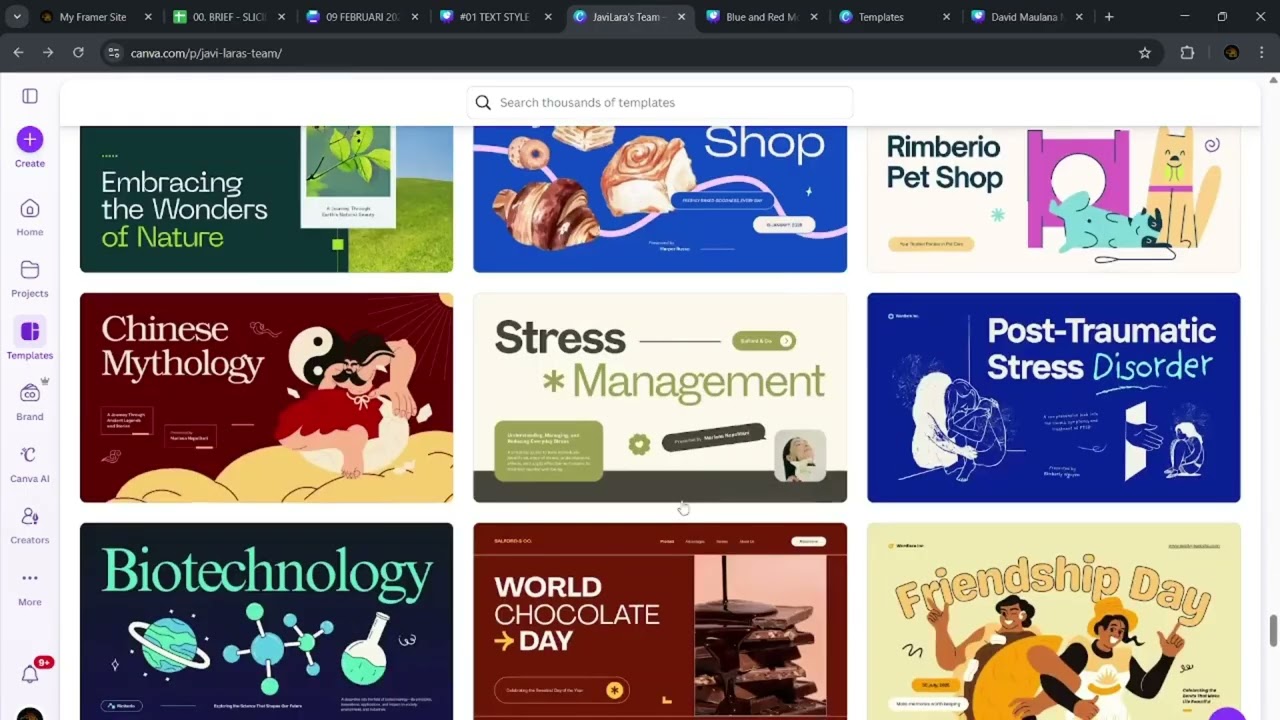Click the address bar URL
1280x720 pixels.
[206, 53]
